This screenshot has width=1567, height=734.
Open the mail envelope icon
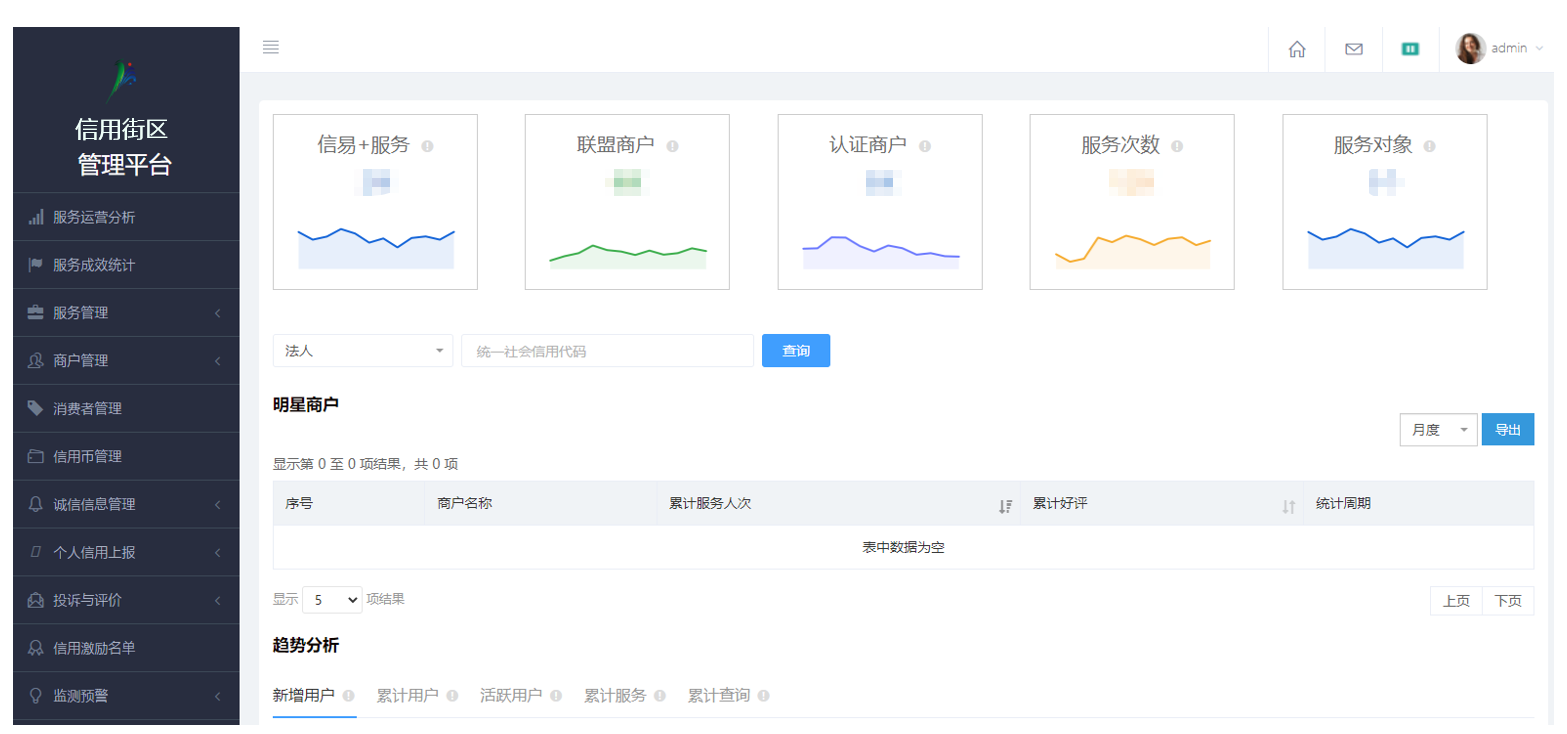(x=1353, y=49)
